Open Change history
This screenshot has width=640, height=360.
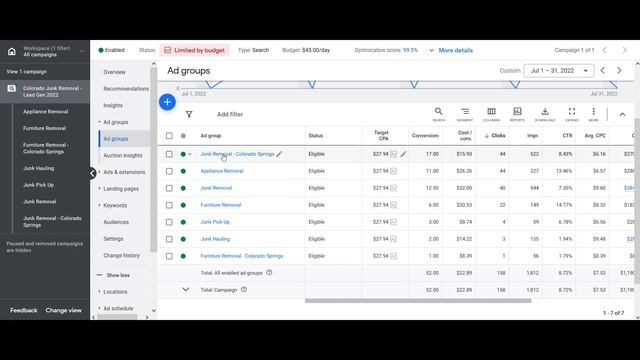[121, 256]
